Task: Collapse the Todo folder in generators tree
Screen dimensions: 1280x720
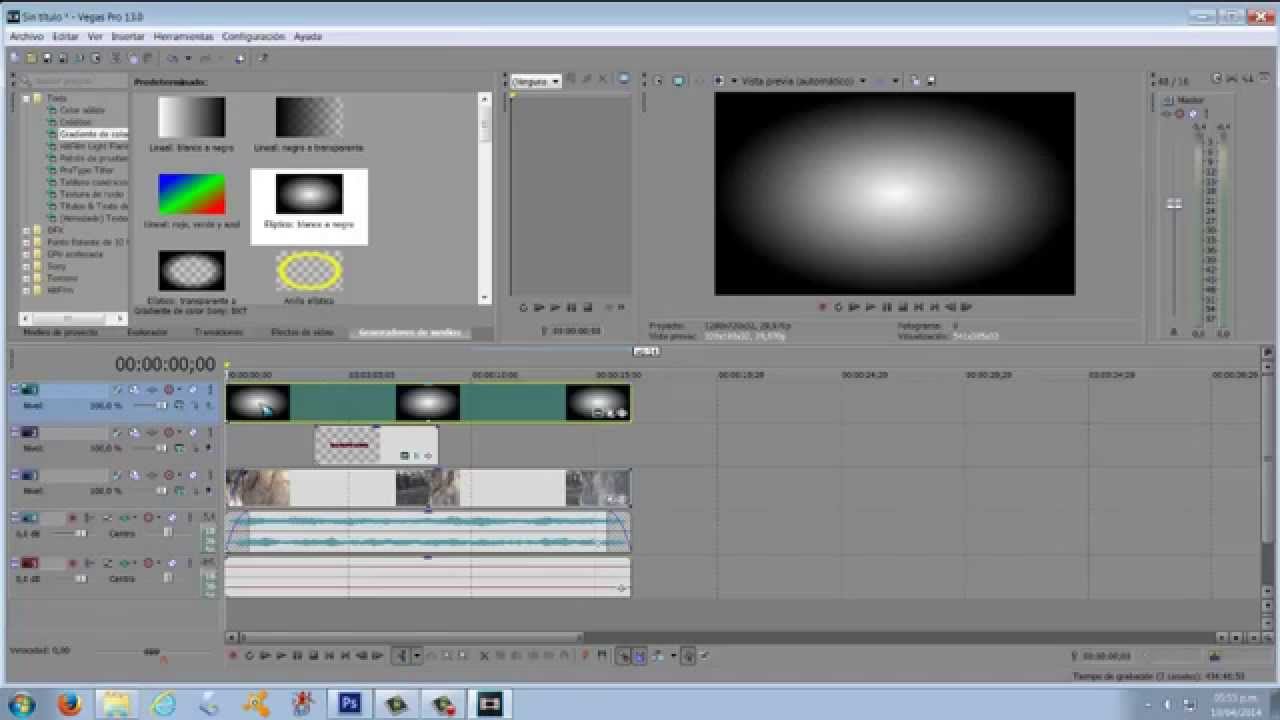Action: point(26,98)
